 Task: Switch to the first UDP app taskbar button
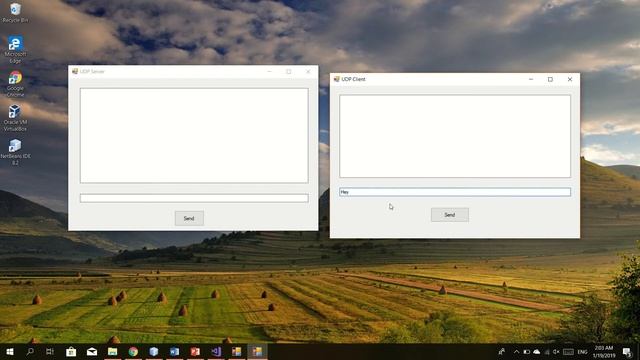tap(236, 351)
